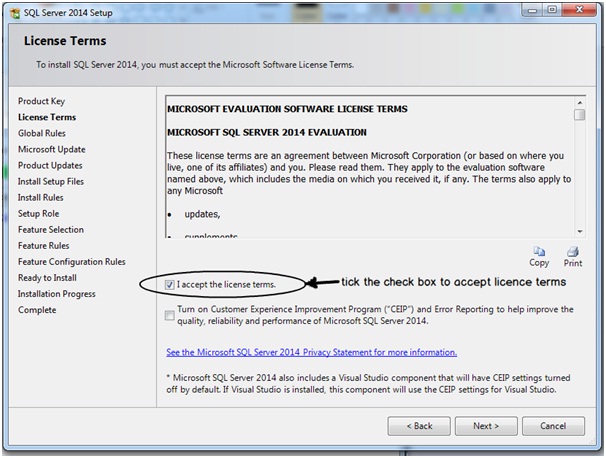The width and height of the screenshot is (606, 458).
Task: Toggle the 'I accept the license terms' checkbox
Action: [172, 285]
